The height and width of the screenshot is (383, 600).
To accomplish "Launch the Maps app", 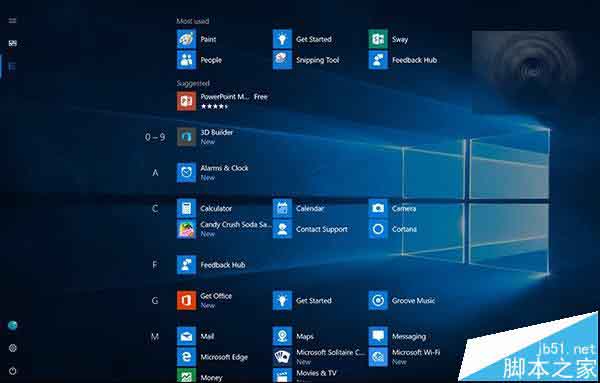I will point(282,336).
